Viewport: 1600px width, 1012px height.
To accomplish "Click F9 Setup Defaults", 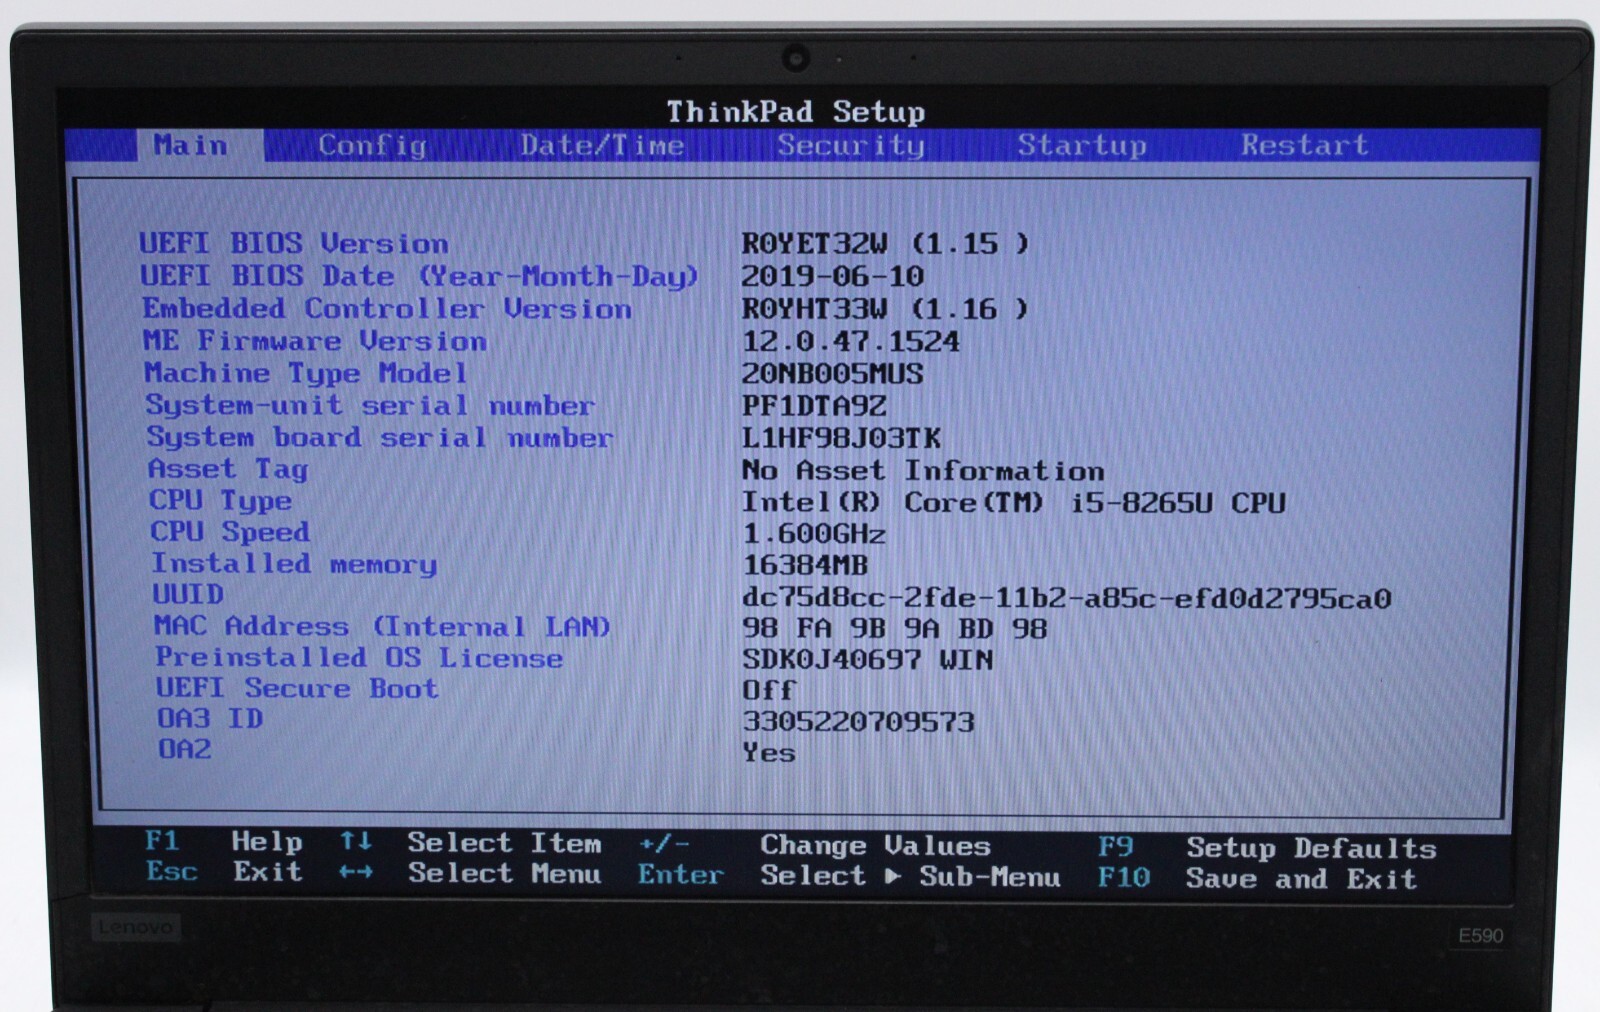I will (1267, 848).
